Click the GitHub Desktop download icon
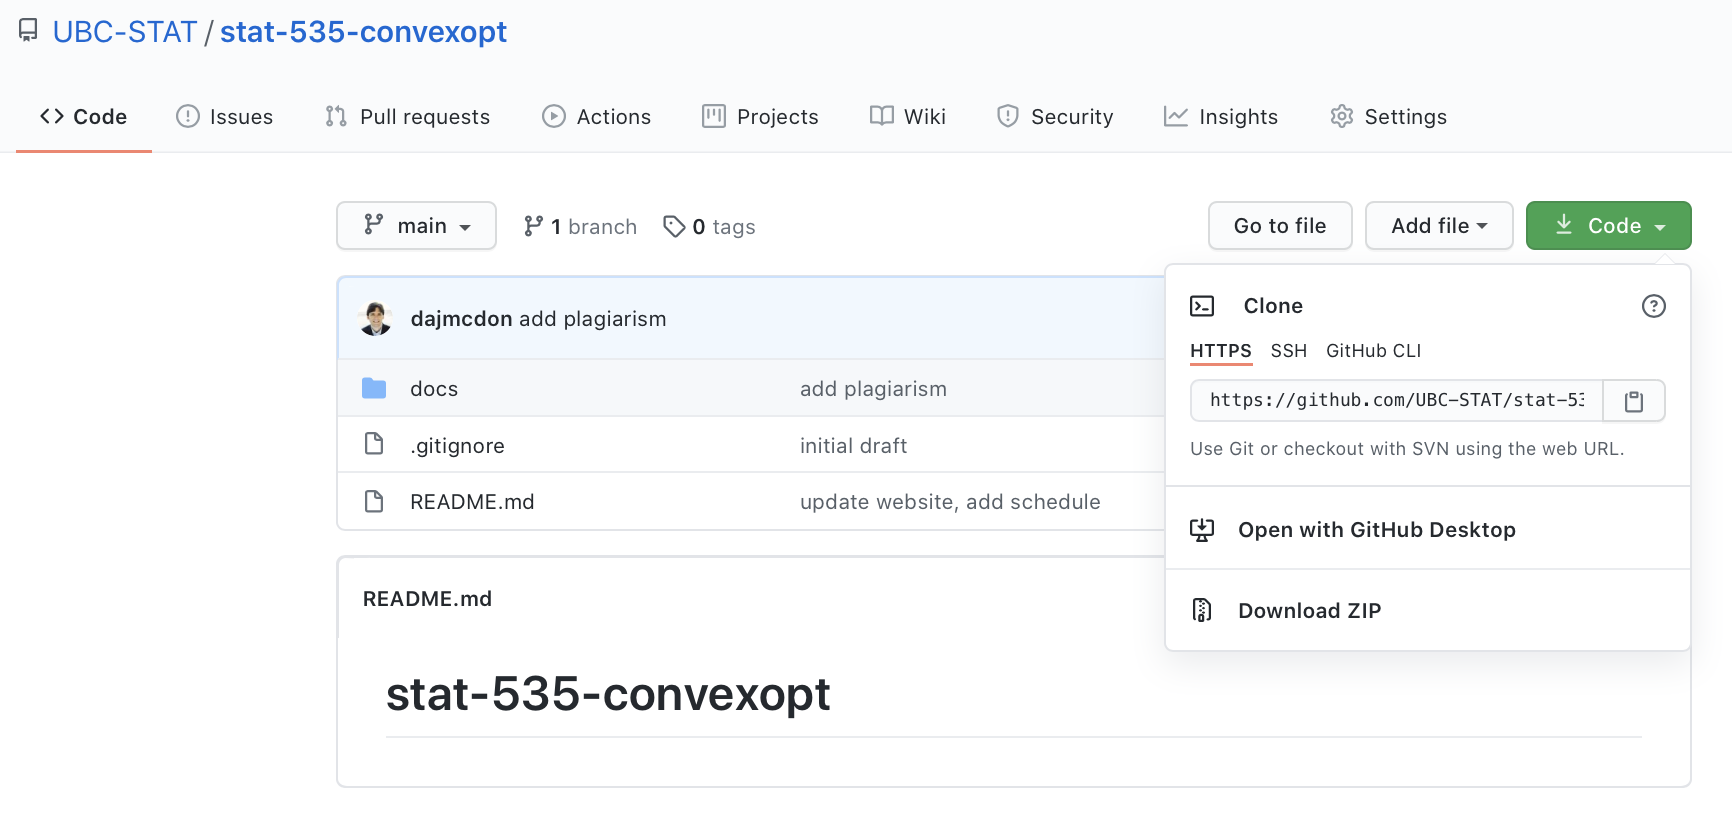This screenshot has height=836, width=1732. pyautogui.click(x=1202, y=530)
